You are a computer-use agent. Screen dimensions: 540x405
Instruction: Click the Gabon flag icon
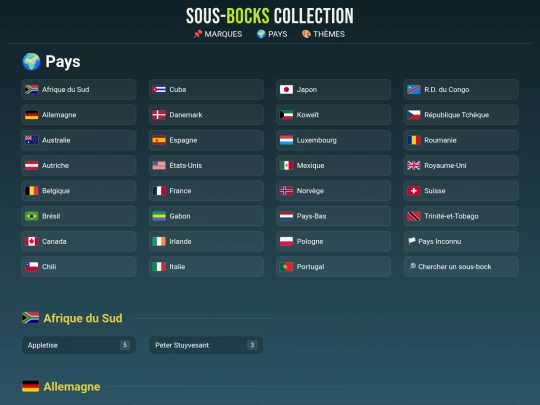[x=159, y=216]
